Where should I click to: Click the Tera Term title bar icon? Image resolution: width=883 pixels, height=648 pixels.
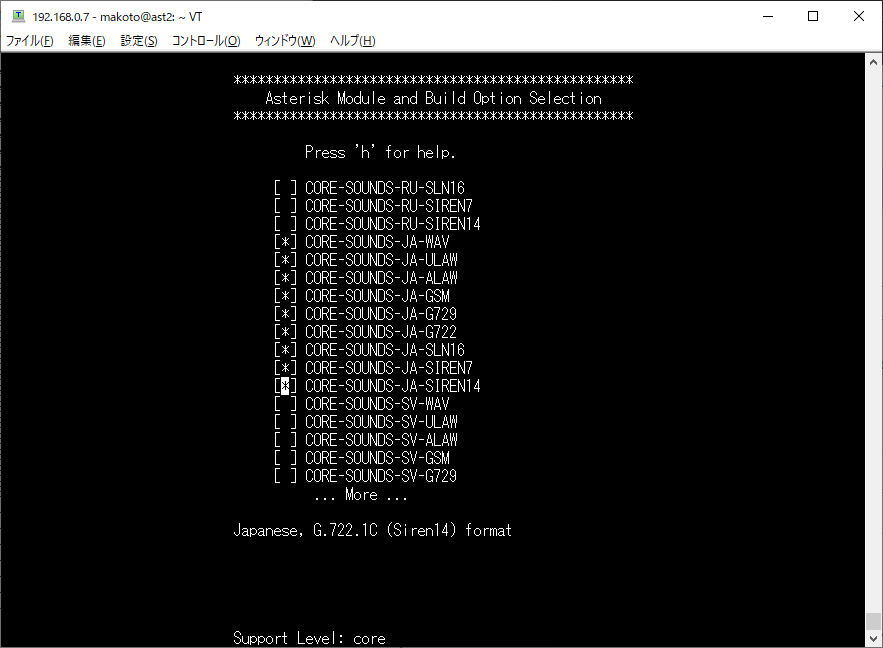pos(19,16)
